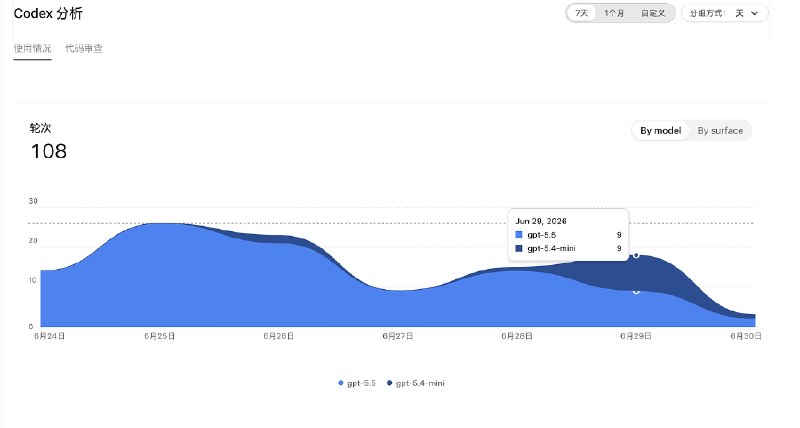The height and width of the screenshot is (428, 800).
Task: Switch to the 代码审查 tab
Action: [x=84, y=48]
